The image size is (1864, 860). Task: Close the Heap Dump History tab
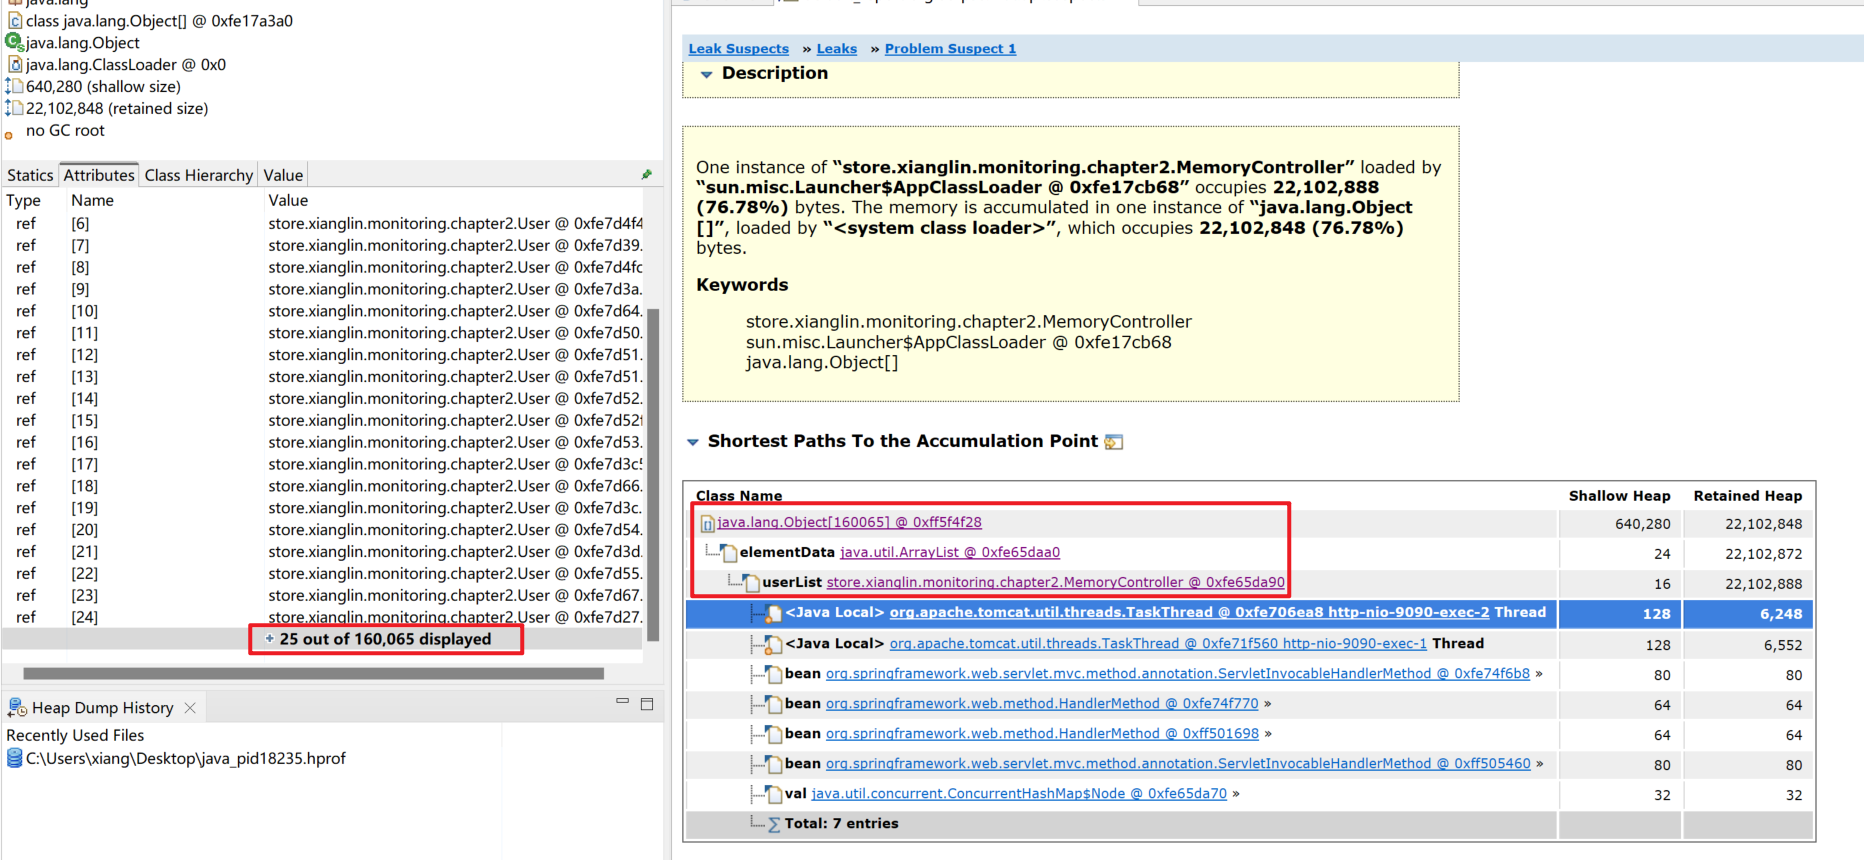[190, 707]
